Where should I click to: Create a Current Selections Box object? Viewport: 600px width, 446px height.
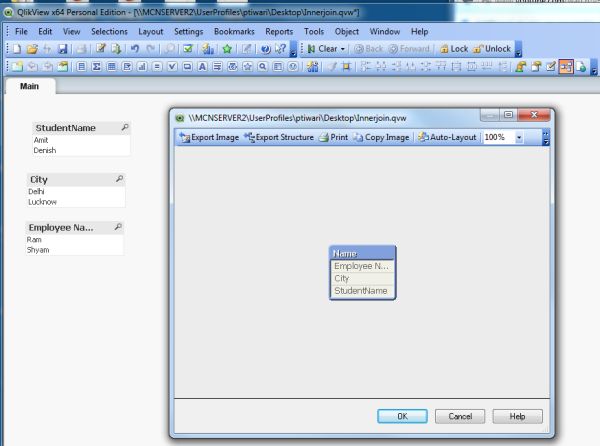coord(172,67)
